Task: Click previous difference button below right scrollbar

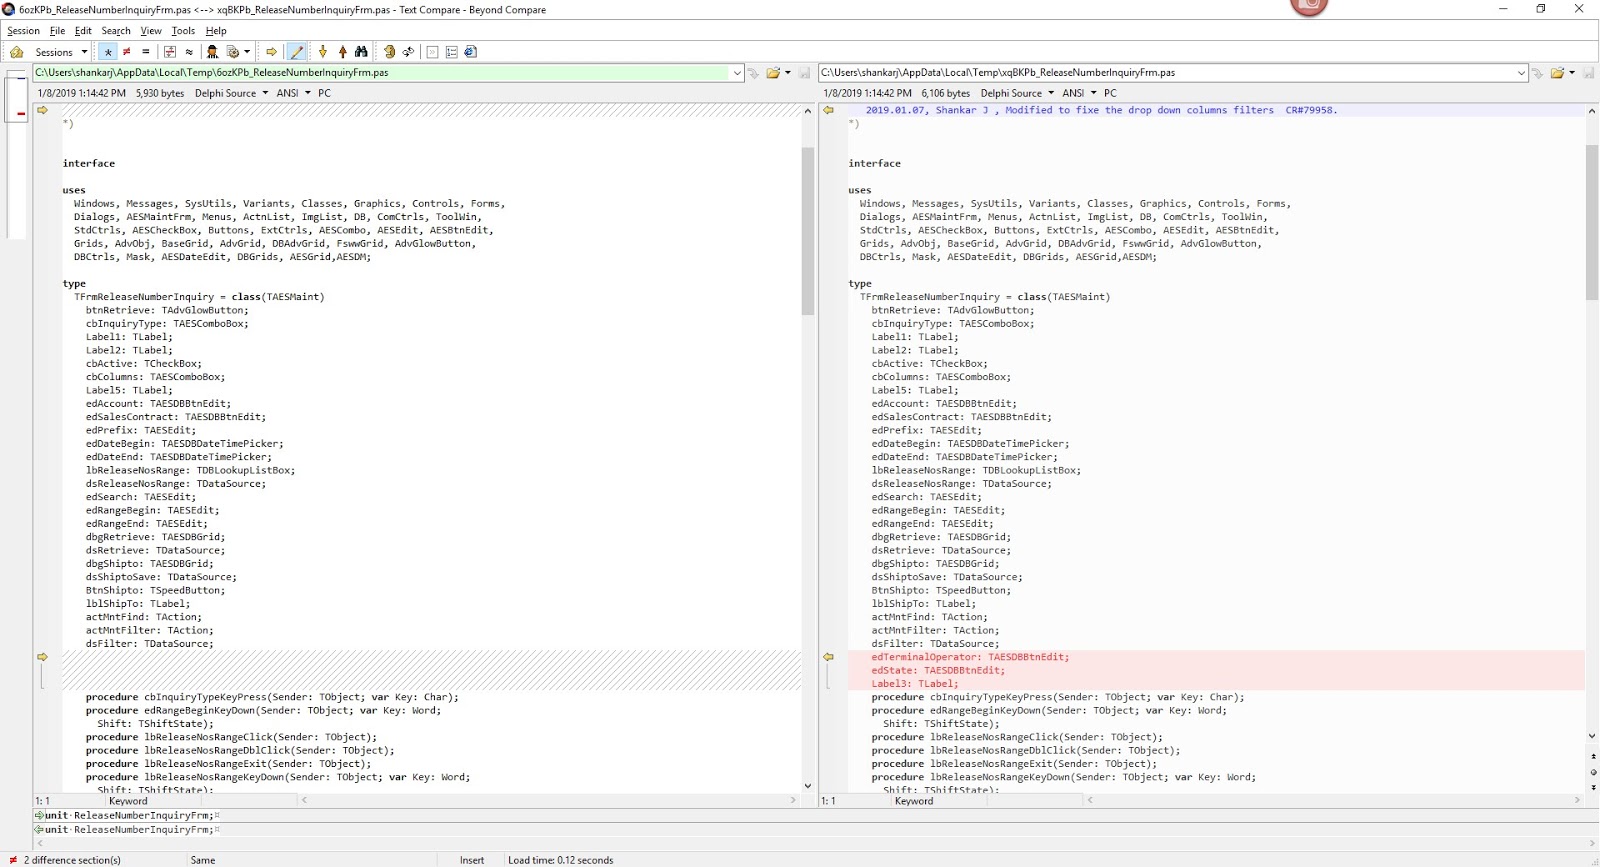Action: click(x=1592, y=756)
